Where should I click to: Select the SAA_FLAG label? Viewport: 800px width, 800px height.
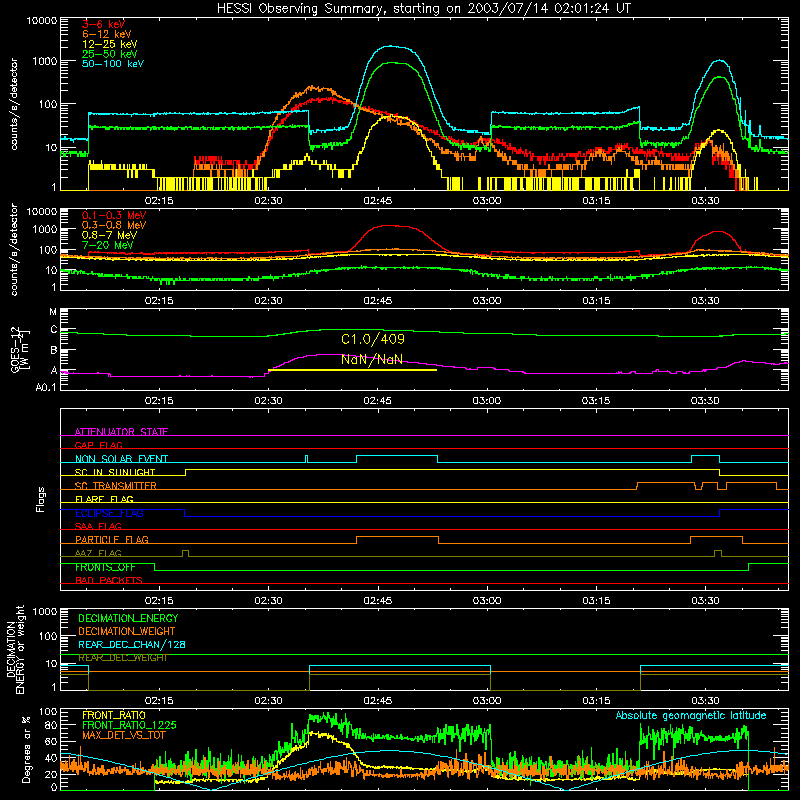point(98,526)
